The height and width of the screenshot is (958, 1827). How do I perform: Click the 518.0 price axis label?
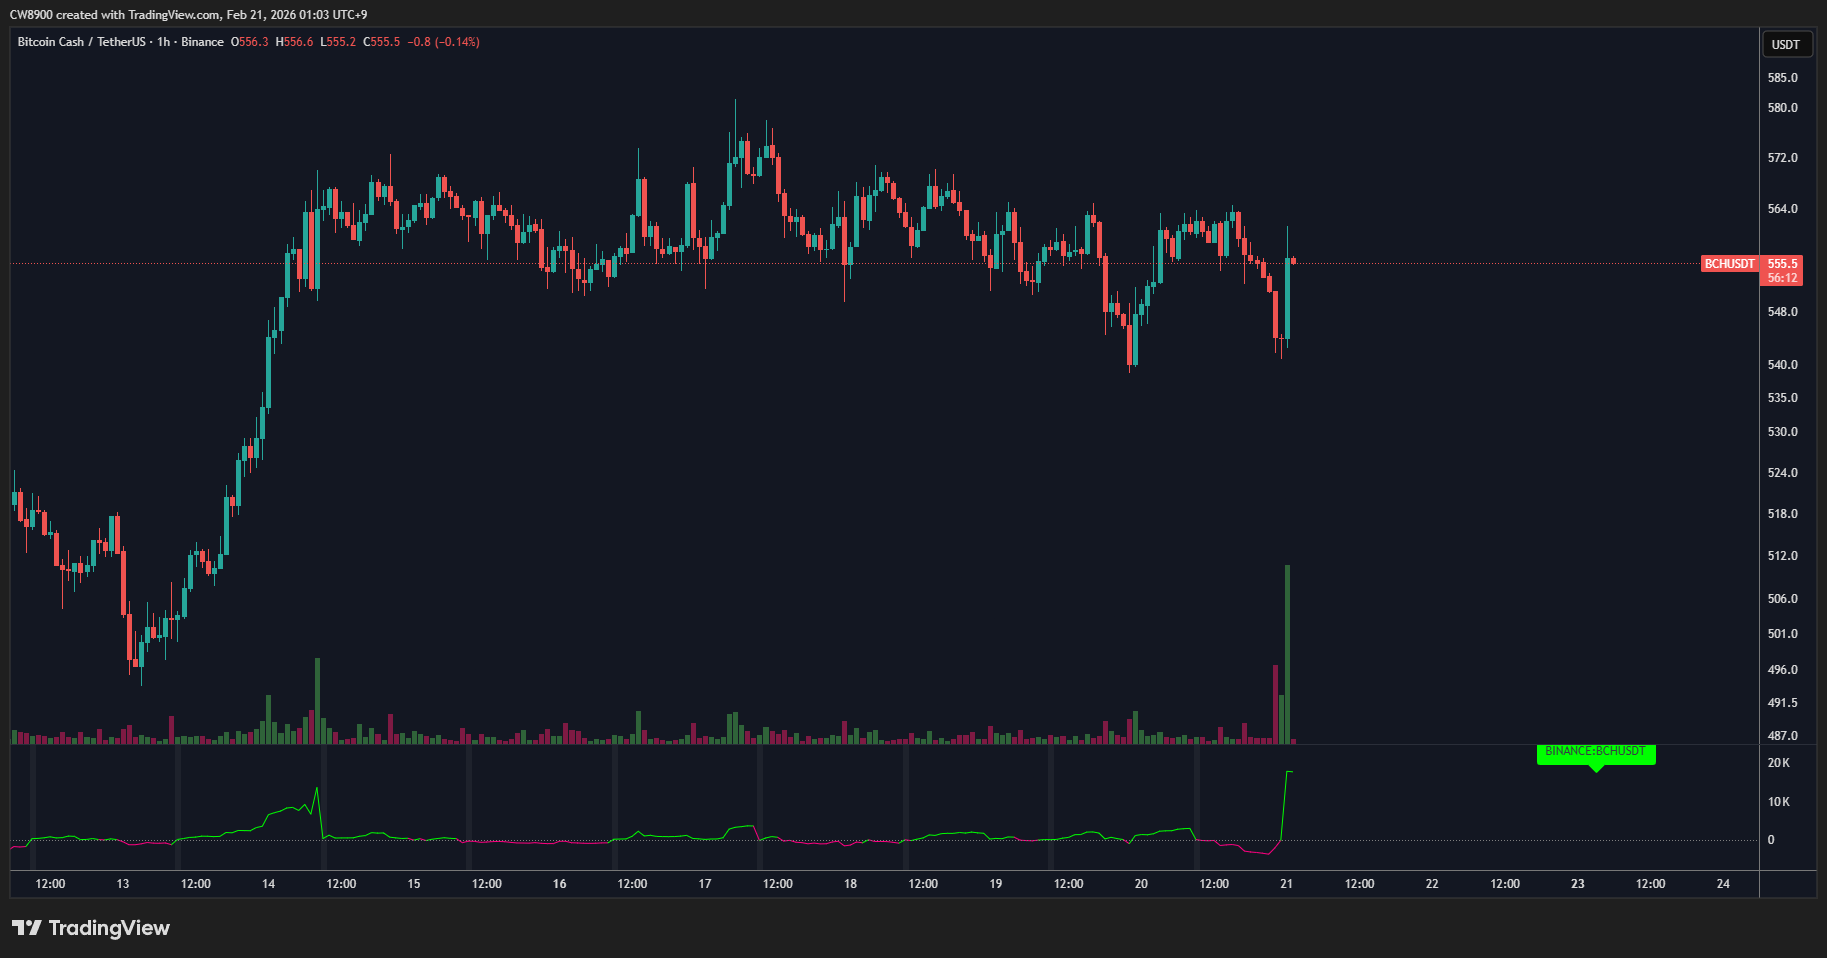coord(1782,514)
